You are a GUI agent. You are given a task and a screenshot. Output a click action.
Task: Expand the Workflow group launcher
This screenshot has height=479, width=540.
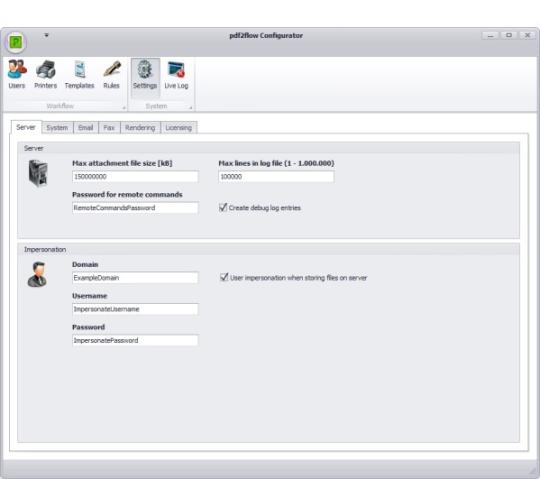click(124, 108)
